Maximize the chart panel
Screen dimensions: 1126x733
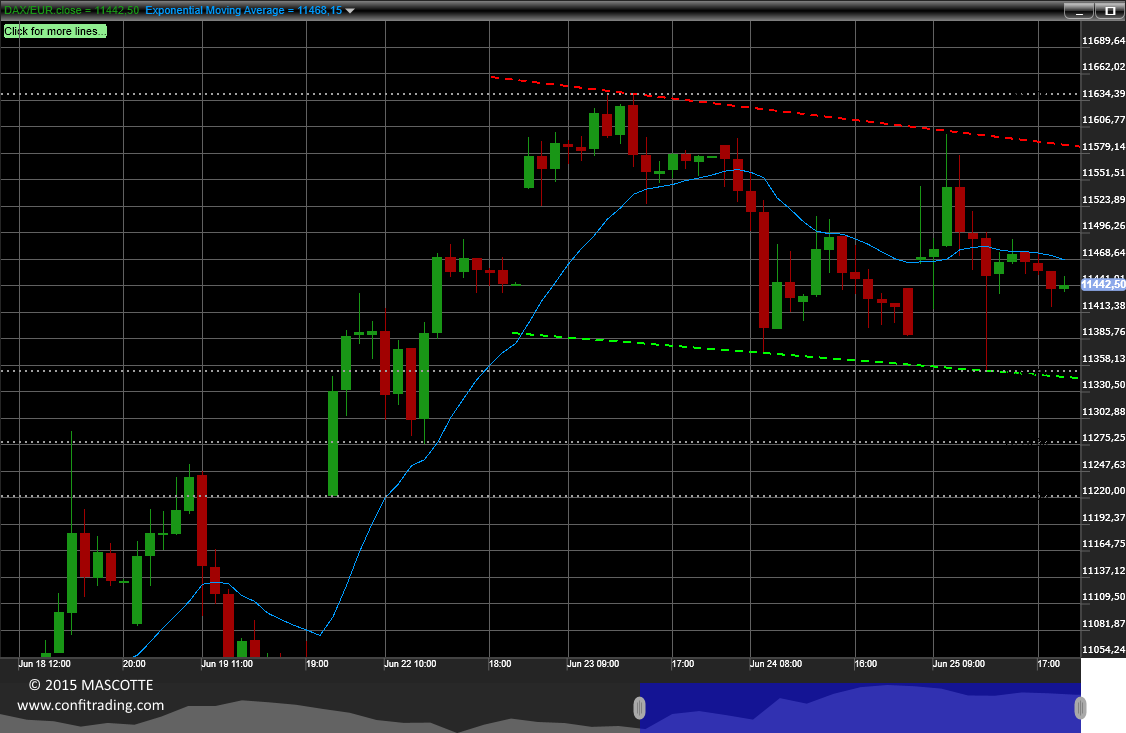pyautogui.click(x=1109, y=11)
